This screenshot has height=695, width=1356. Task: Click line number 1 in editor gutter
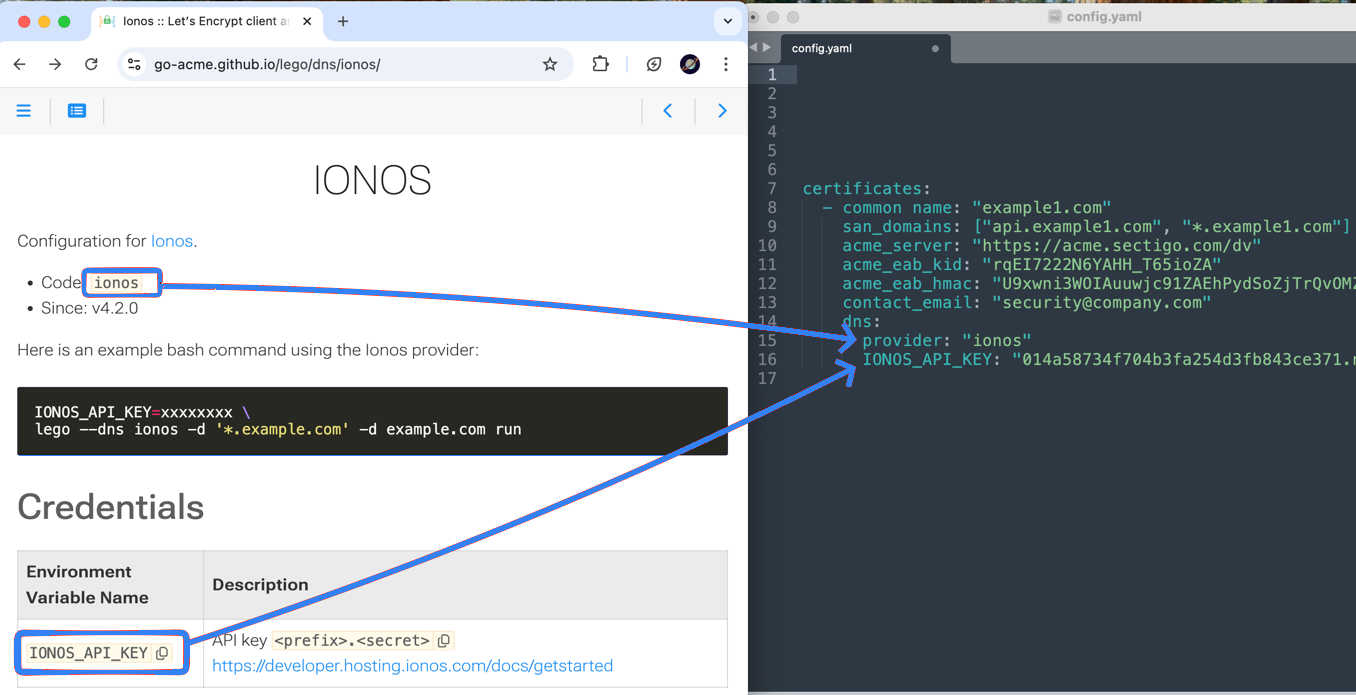point(772,75)
